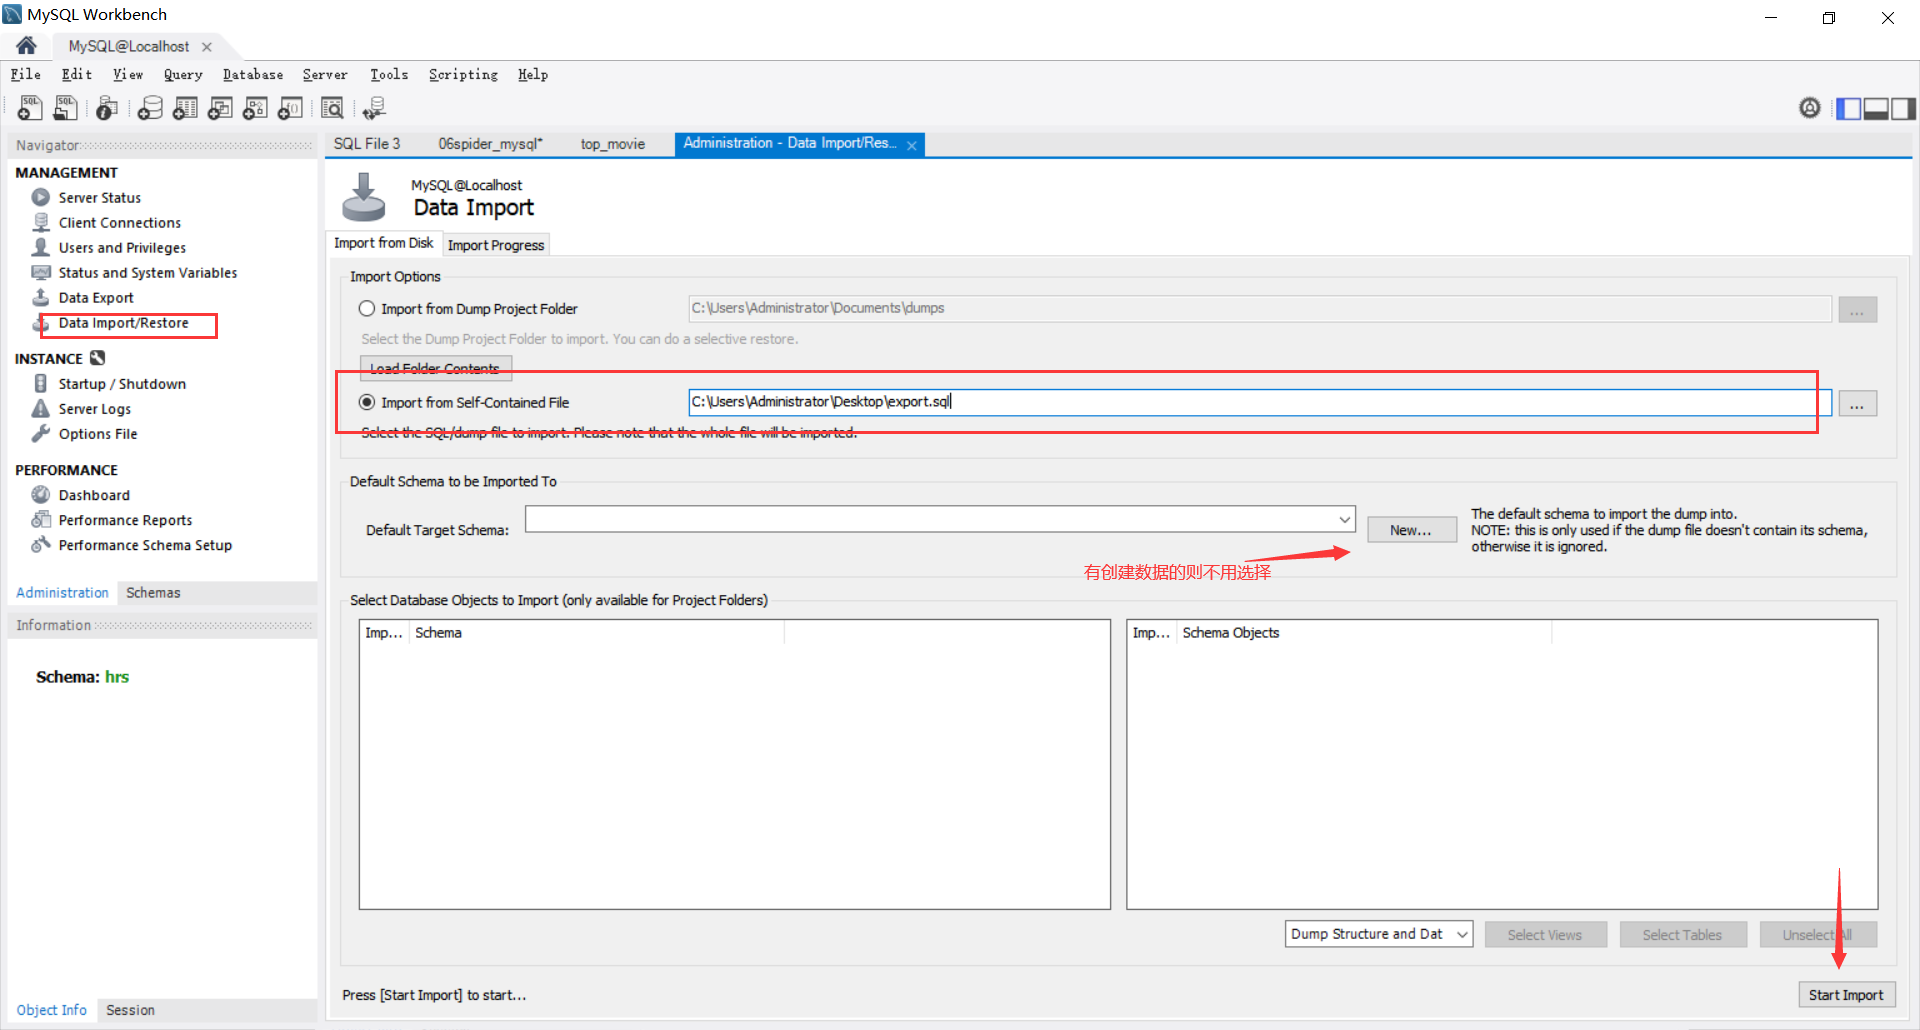This screenshot has height=1030, width=1920.
Task: Click the Server Status icon
Action: pos(41,197)
